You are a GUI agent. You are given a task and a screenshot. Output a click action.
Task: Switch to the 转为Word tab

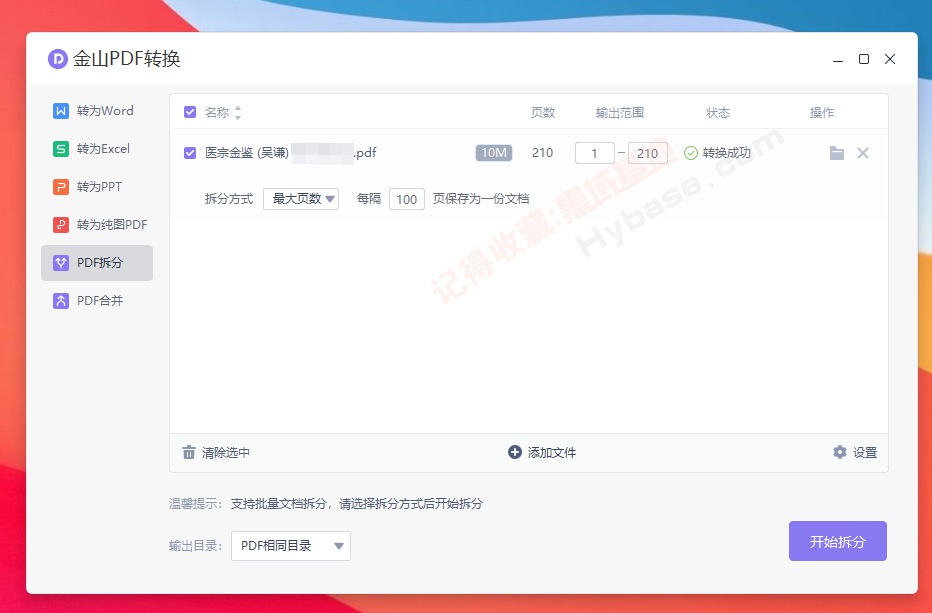[x=97, y=111]
